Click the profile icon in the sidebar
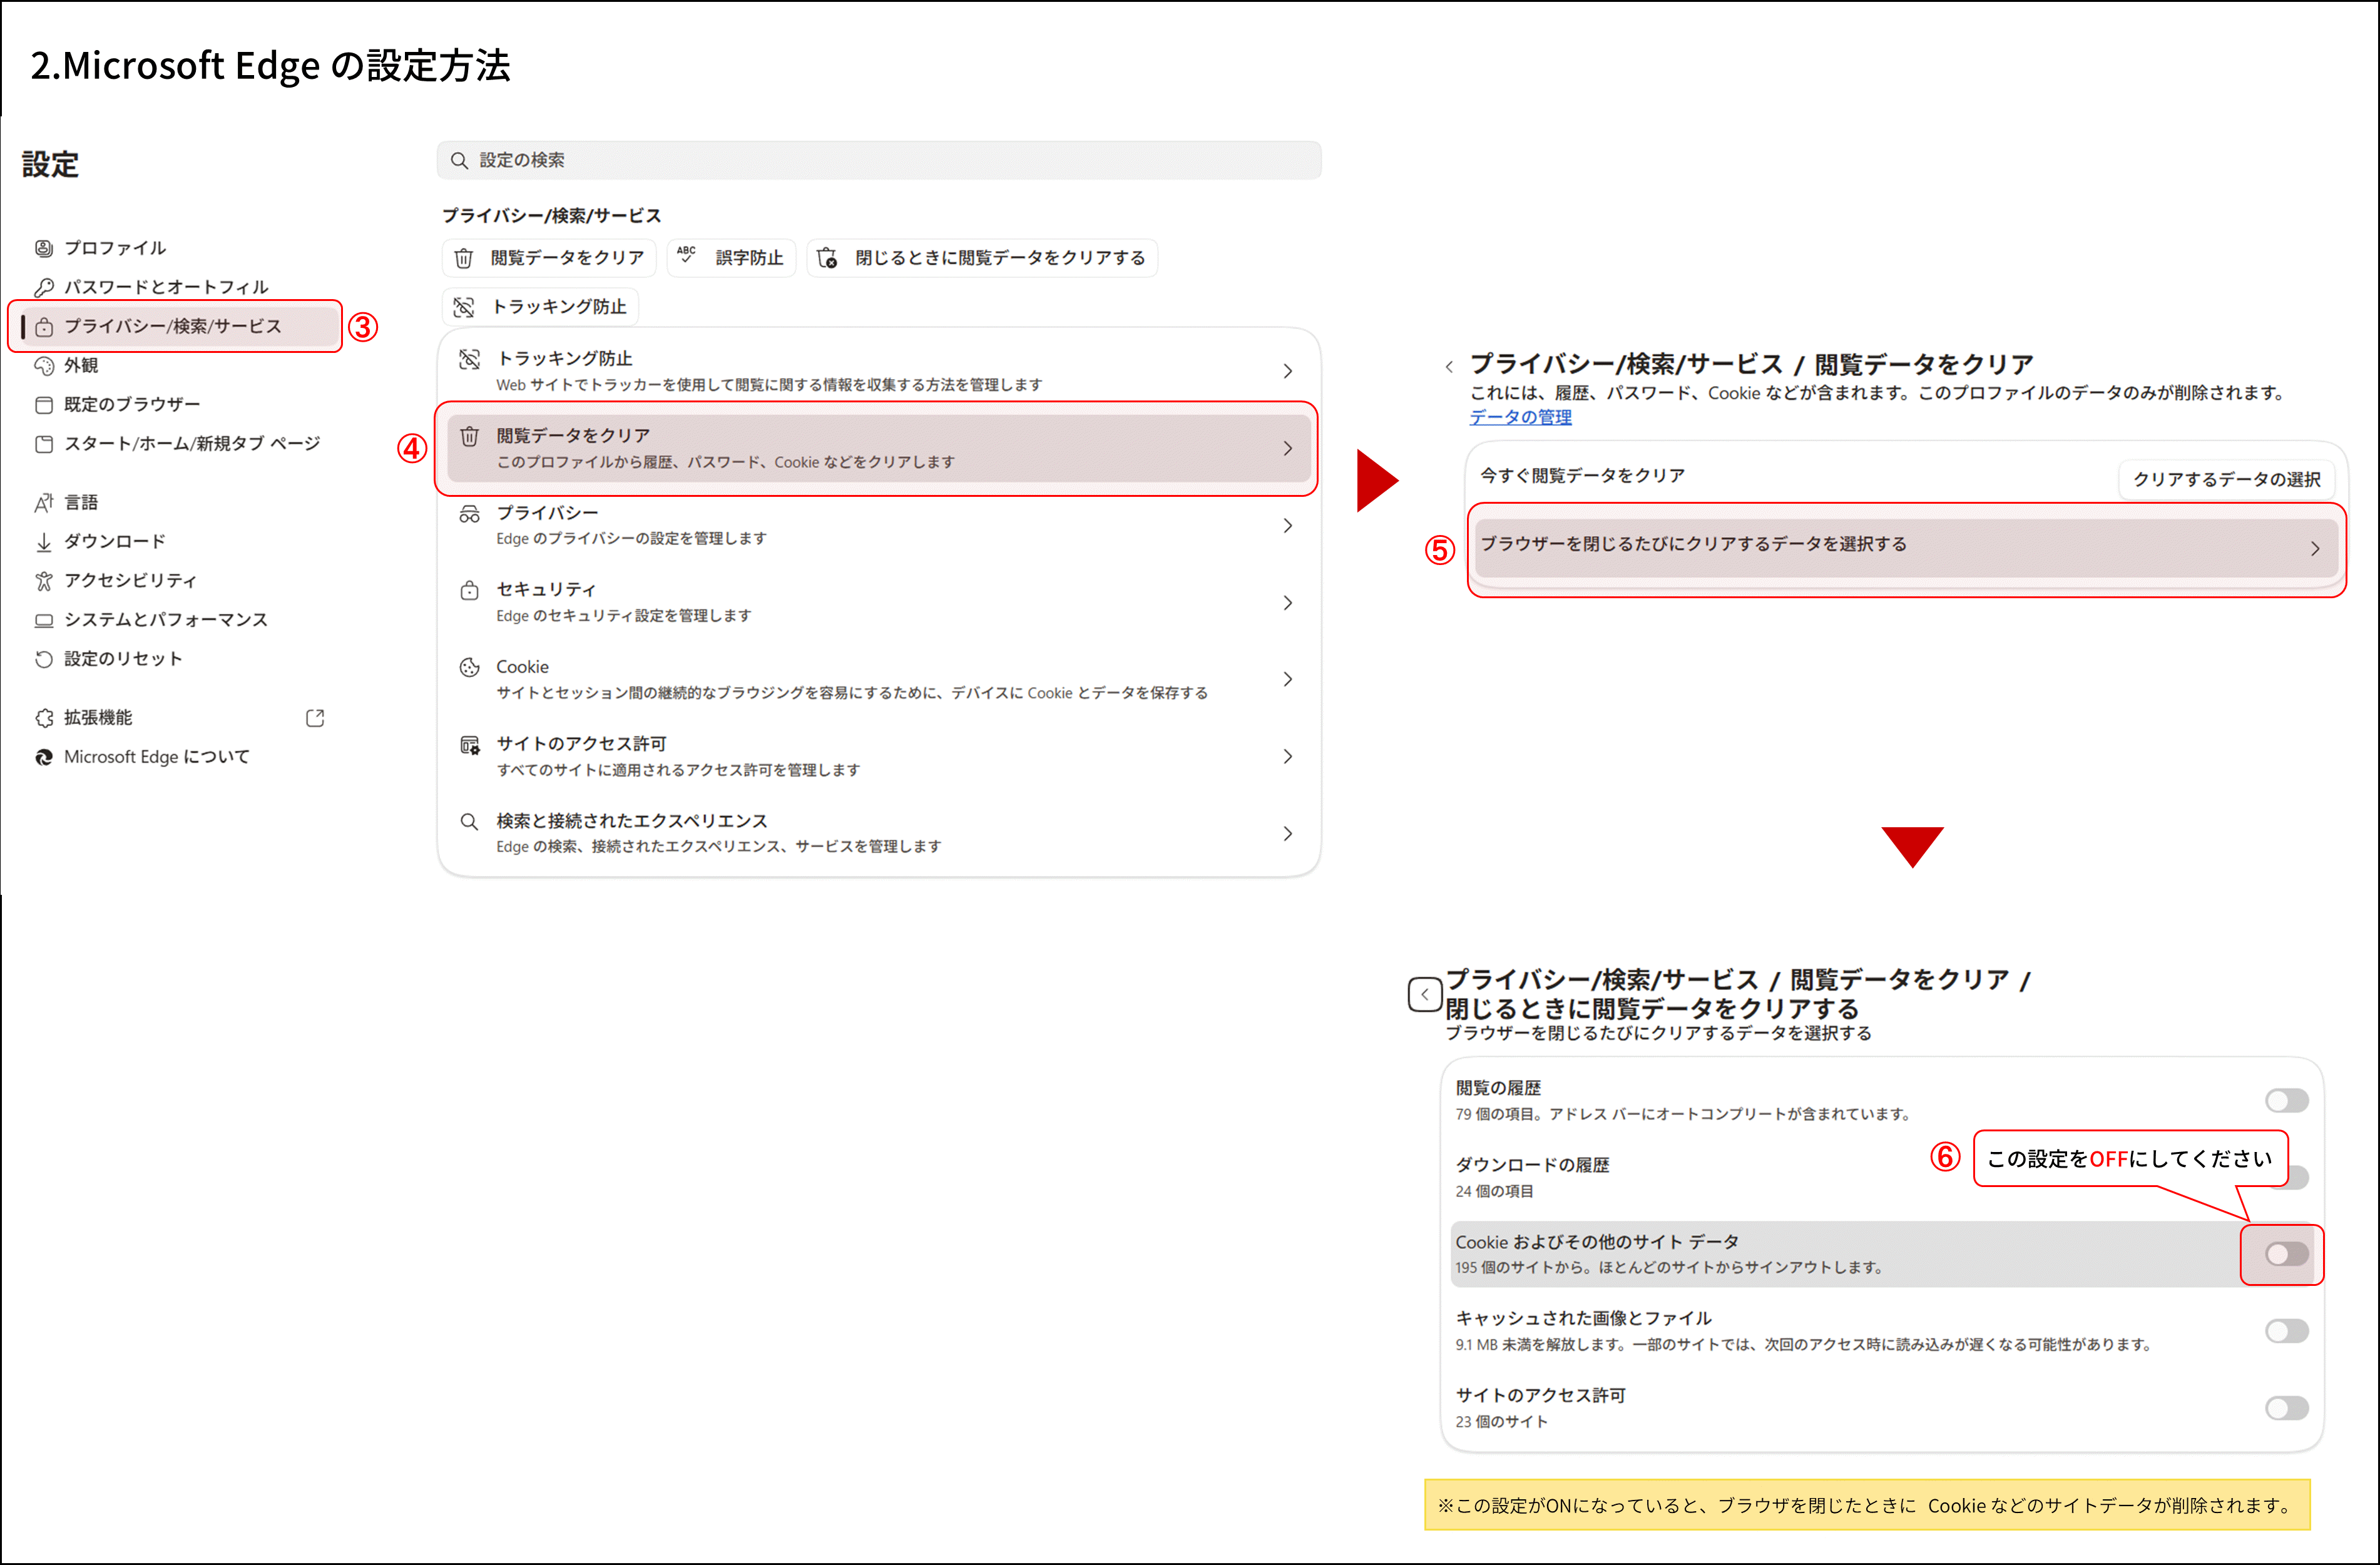Image resolution: width=2380 pixels, height=1565 pixels. 44,248
